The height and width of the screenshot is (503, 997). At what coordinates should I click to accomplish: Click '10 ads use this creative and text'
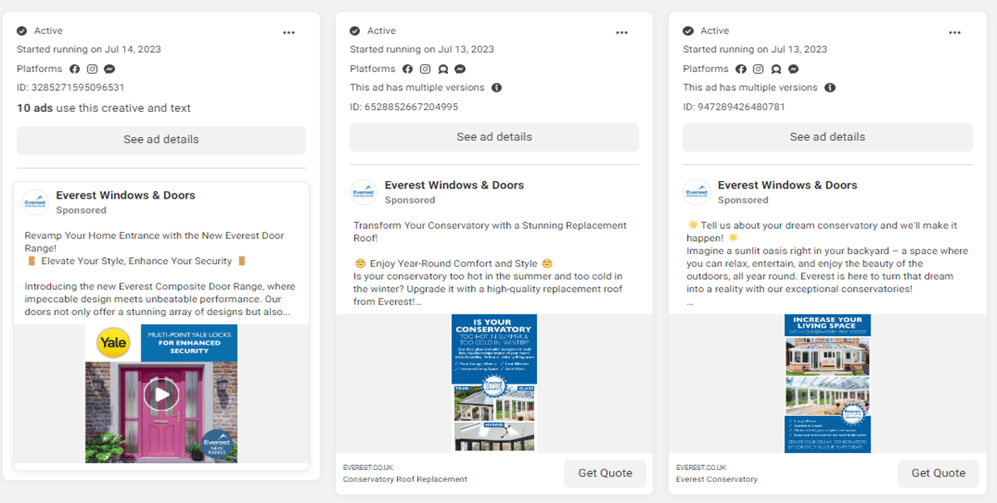tap(104, 108)
